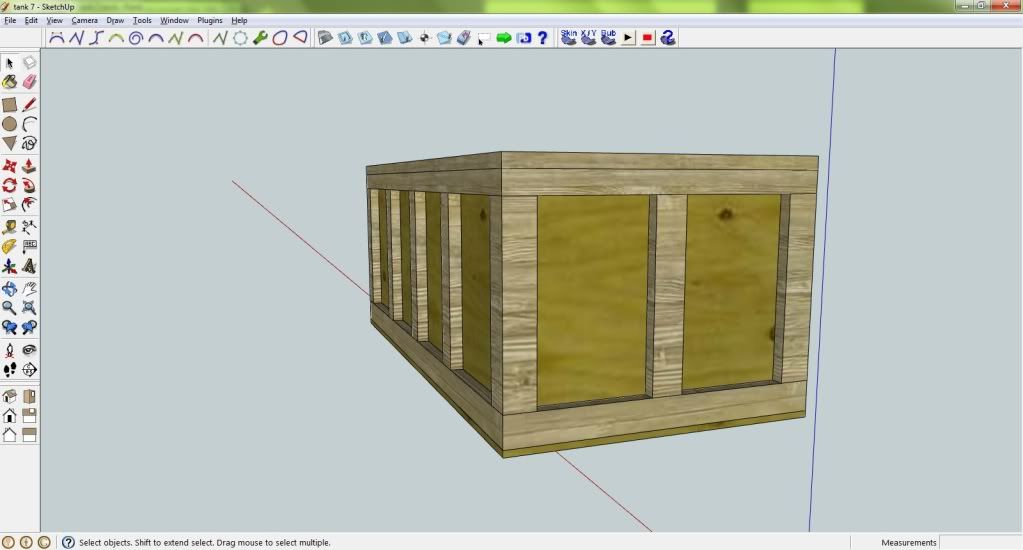Click the Zoom Extents tool

click(29, 308)
